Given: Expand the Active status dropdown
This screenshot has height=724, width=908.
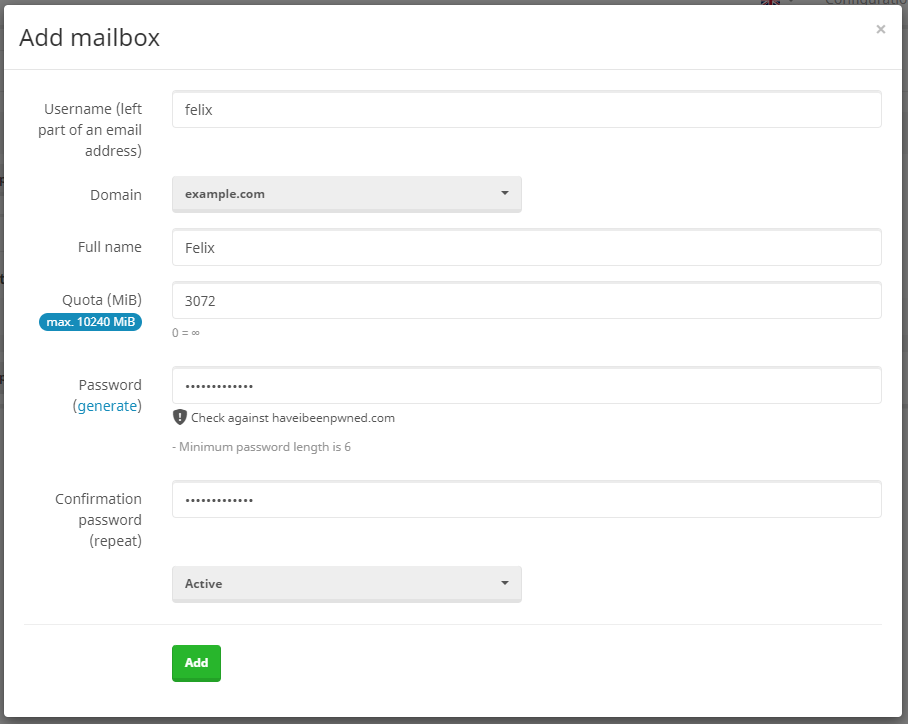Looking at the screenshot, I should coord(346,584).
